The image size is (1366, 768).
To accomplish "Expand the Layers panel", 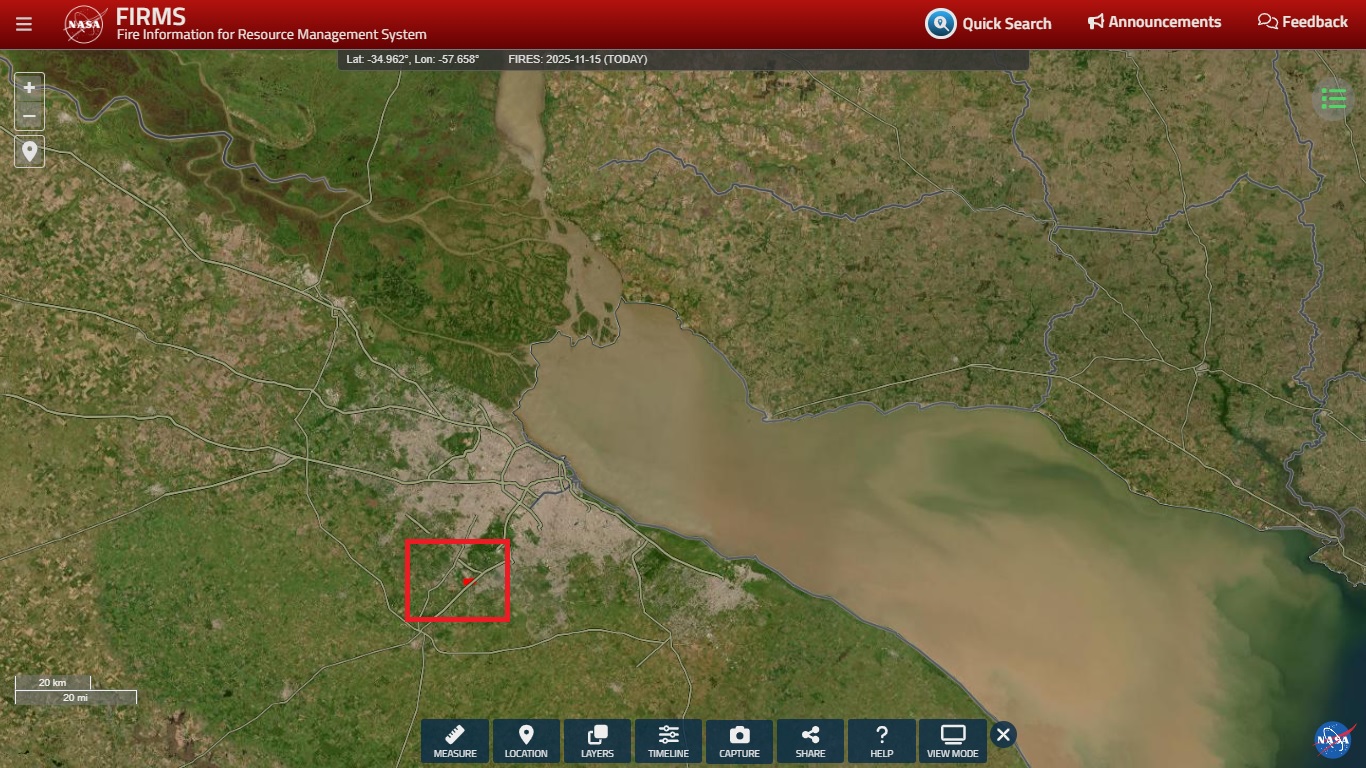I will click(x=597, y=741).
